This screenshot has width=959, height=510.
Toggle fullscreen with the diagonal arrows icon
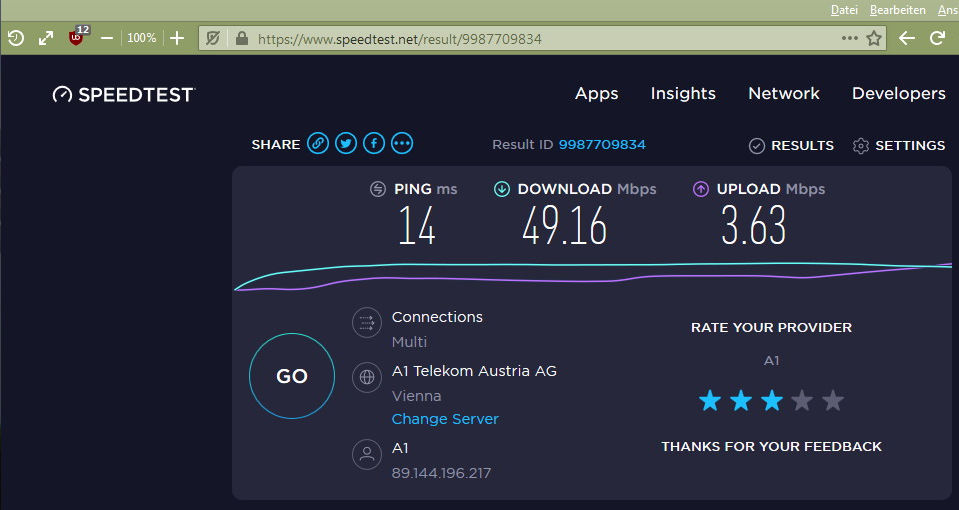point(46,39)
